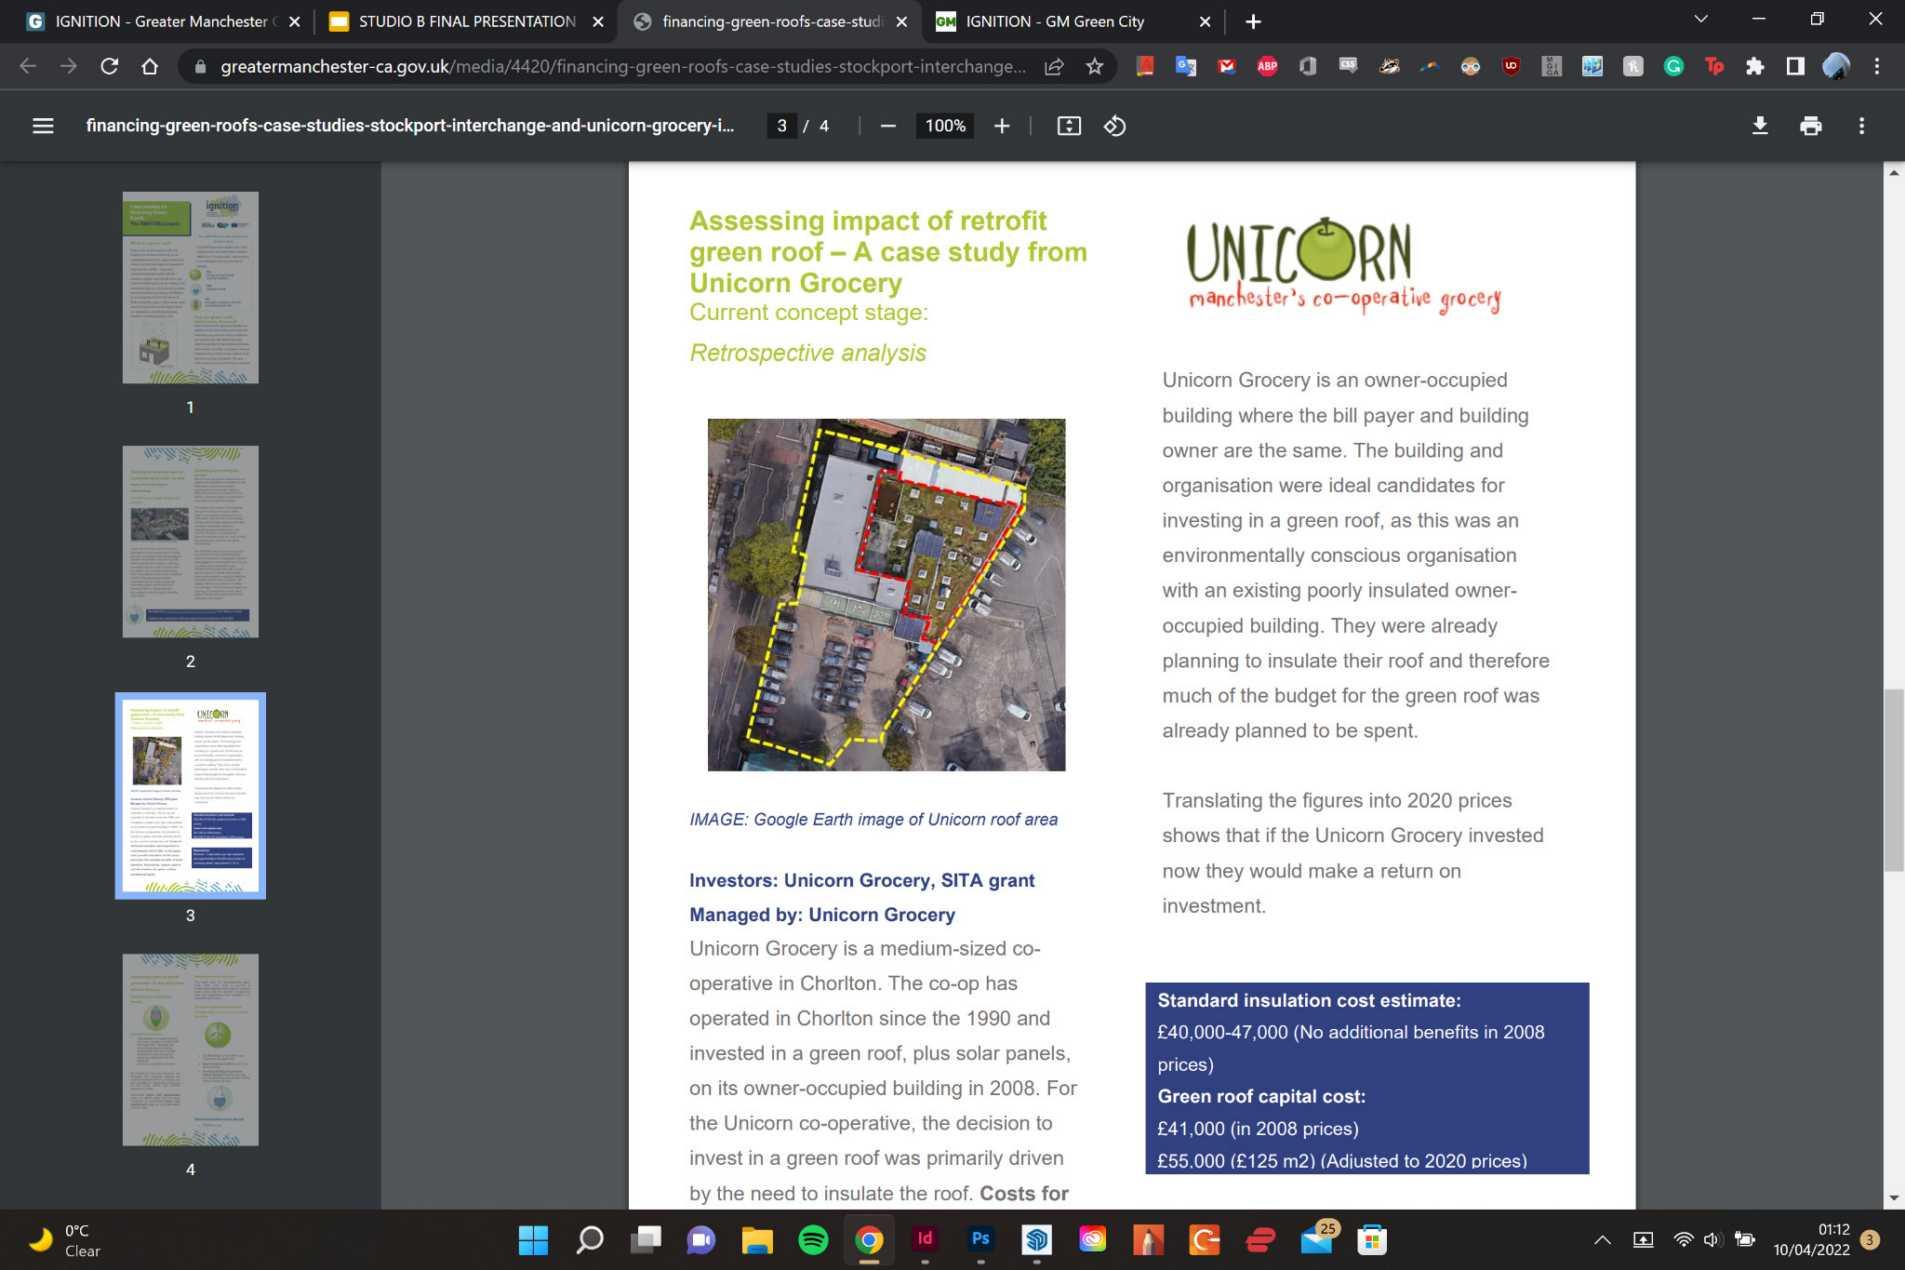The height and width of the screenshot is (1270, 1905).
Task: Download the PDF file
Action: [x=1760, y=126]
